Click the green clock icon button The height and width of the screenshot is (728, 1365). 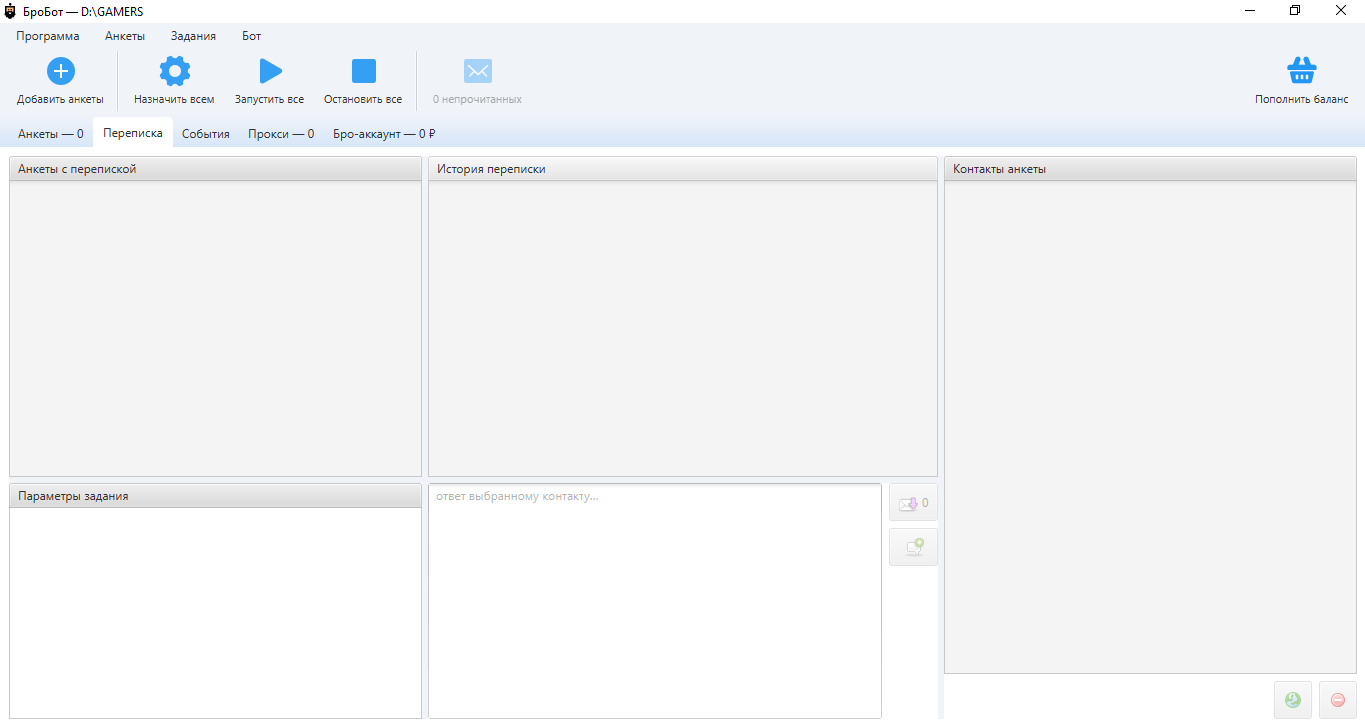click(x=1293, y=700)
